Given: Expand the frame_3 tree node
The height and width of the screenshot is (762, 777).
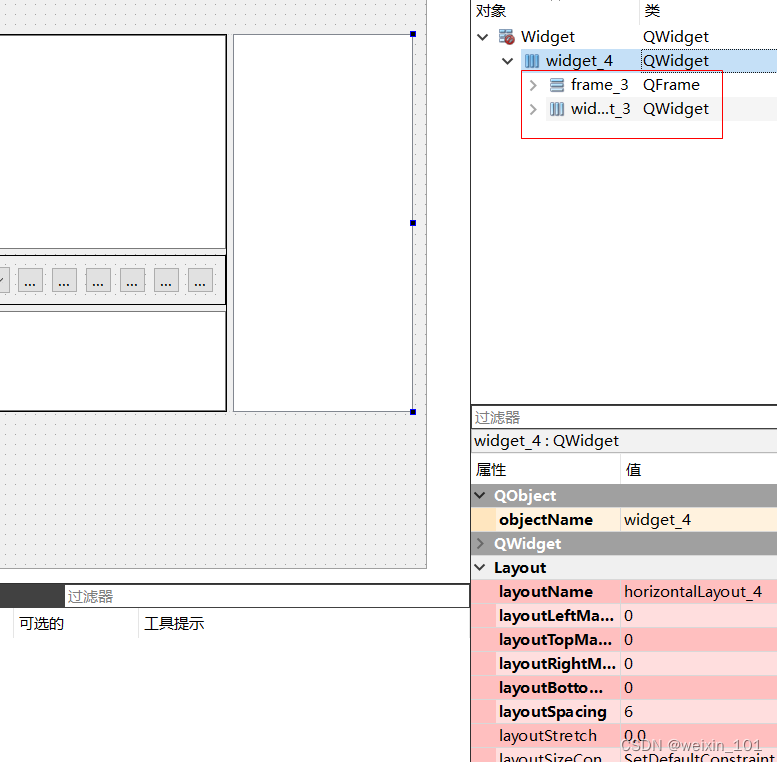Looking at the screenshot, I should (x=533, y=85).
